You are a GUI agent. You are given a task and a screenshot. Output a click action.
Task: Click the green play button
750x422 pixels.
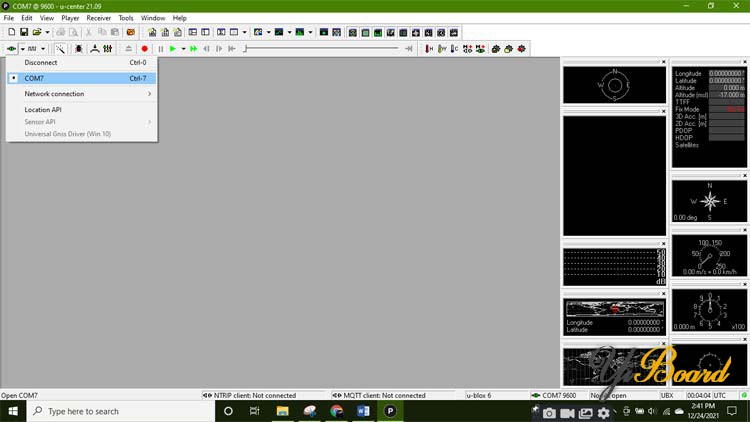click(x=173, y=48)
